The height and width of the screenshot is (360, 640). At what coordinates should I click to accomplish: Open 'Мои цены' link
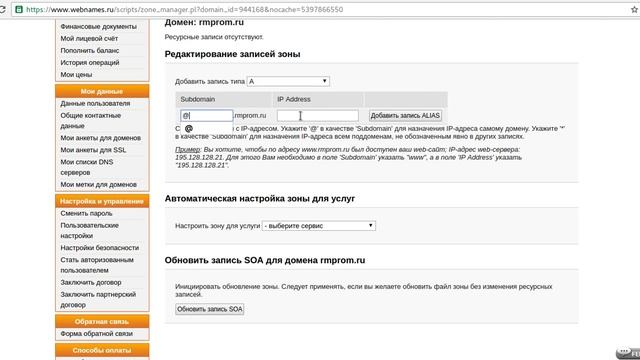[x=76, y=75]
